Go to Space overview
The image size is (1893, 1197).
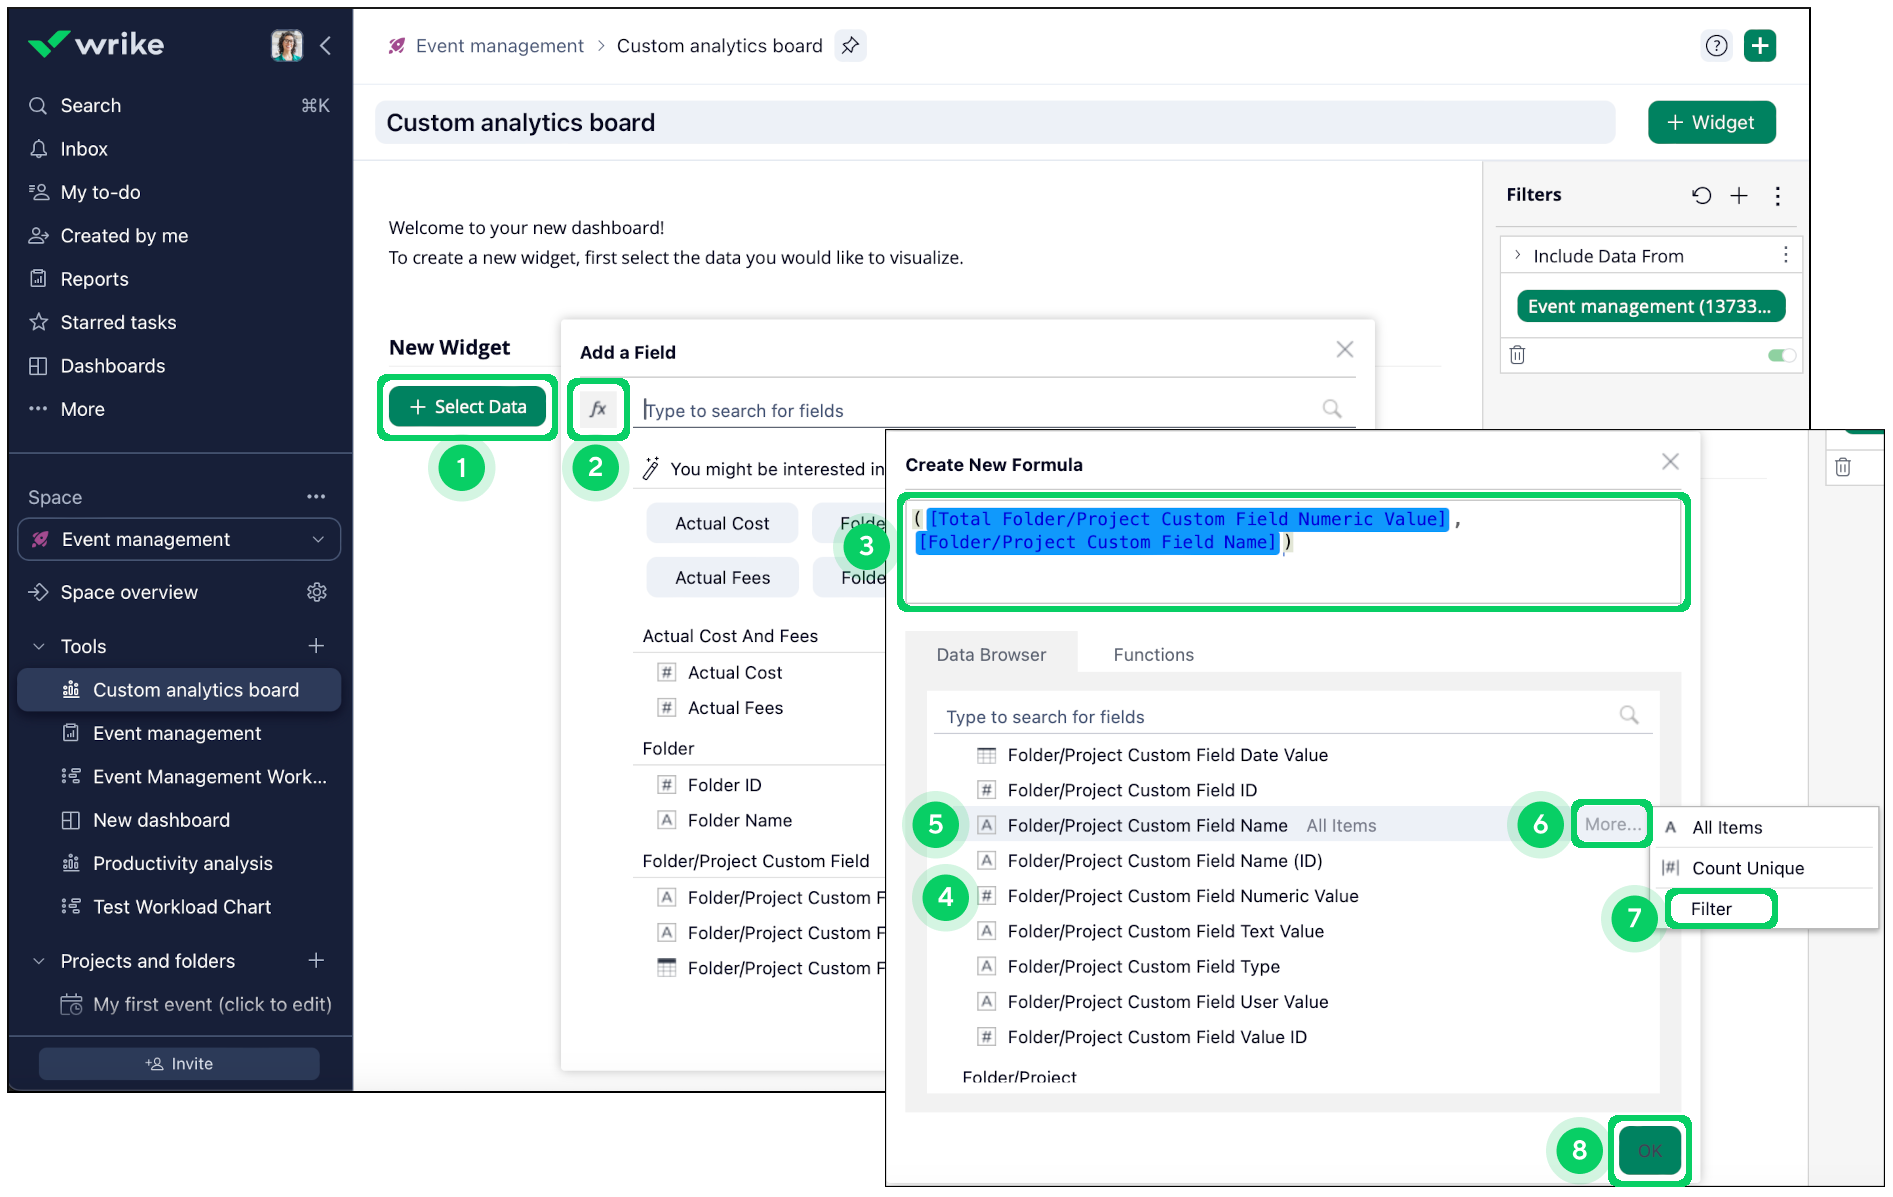pos(129,592)
